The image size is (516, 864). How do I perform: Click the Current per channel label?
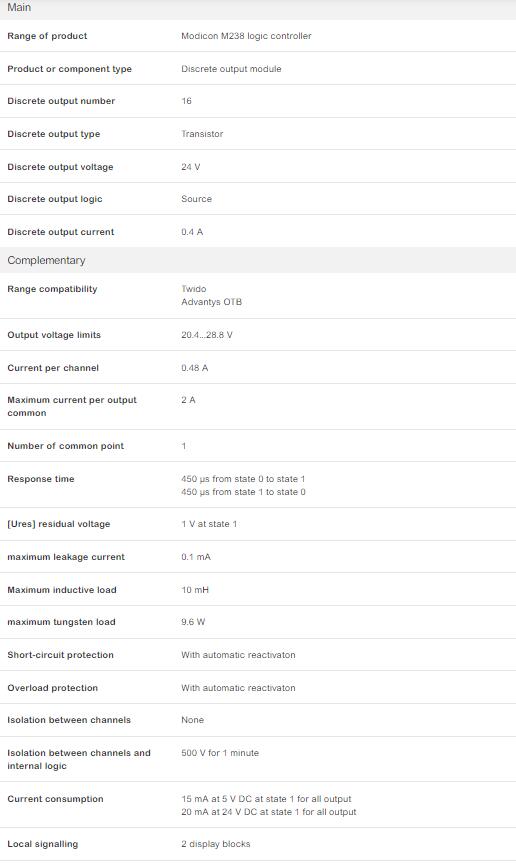pos(53,368)
